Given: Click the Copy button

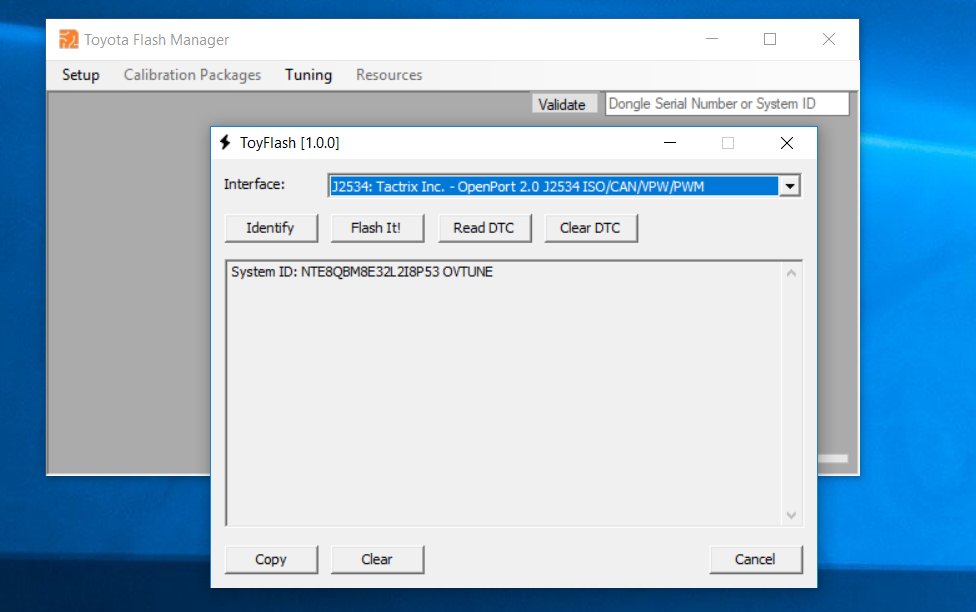Looking at the screenshot, I should click(271, 559).
